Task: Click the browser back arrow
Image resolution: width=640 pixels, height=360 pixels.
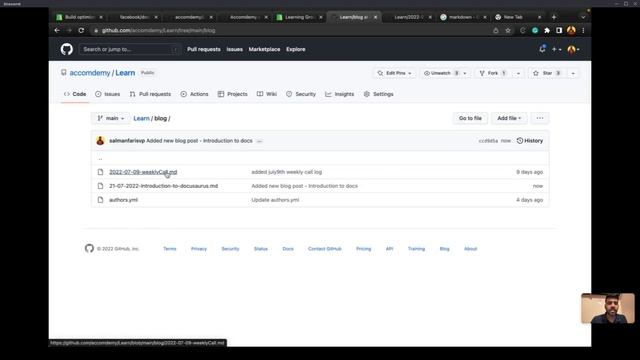Action: pos(57,30)
